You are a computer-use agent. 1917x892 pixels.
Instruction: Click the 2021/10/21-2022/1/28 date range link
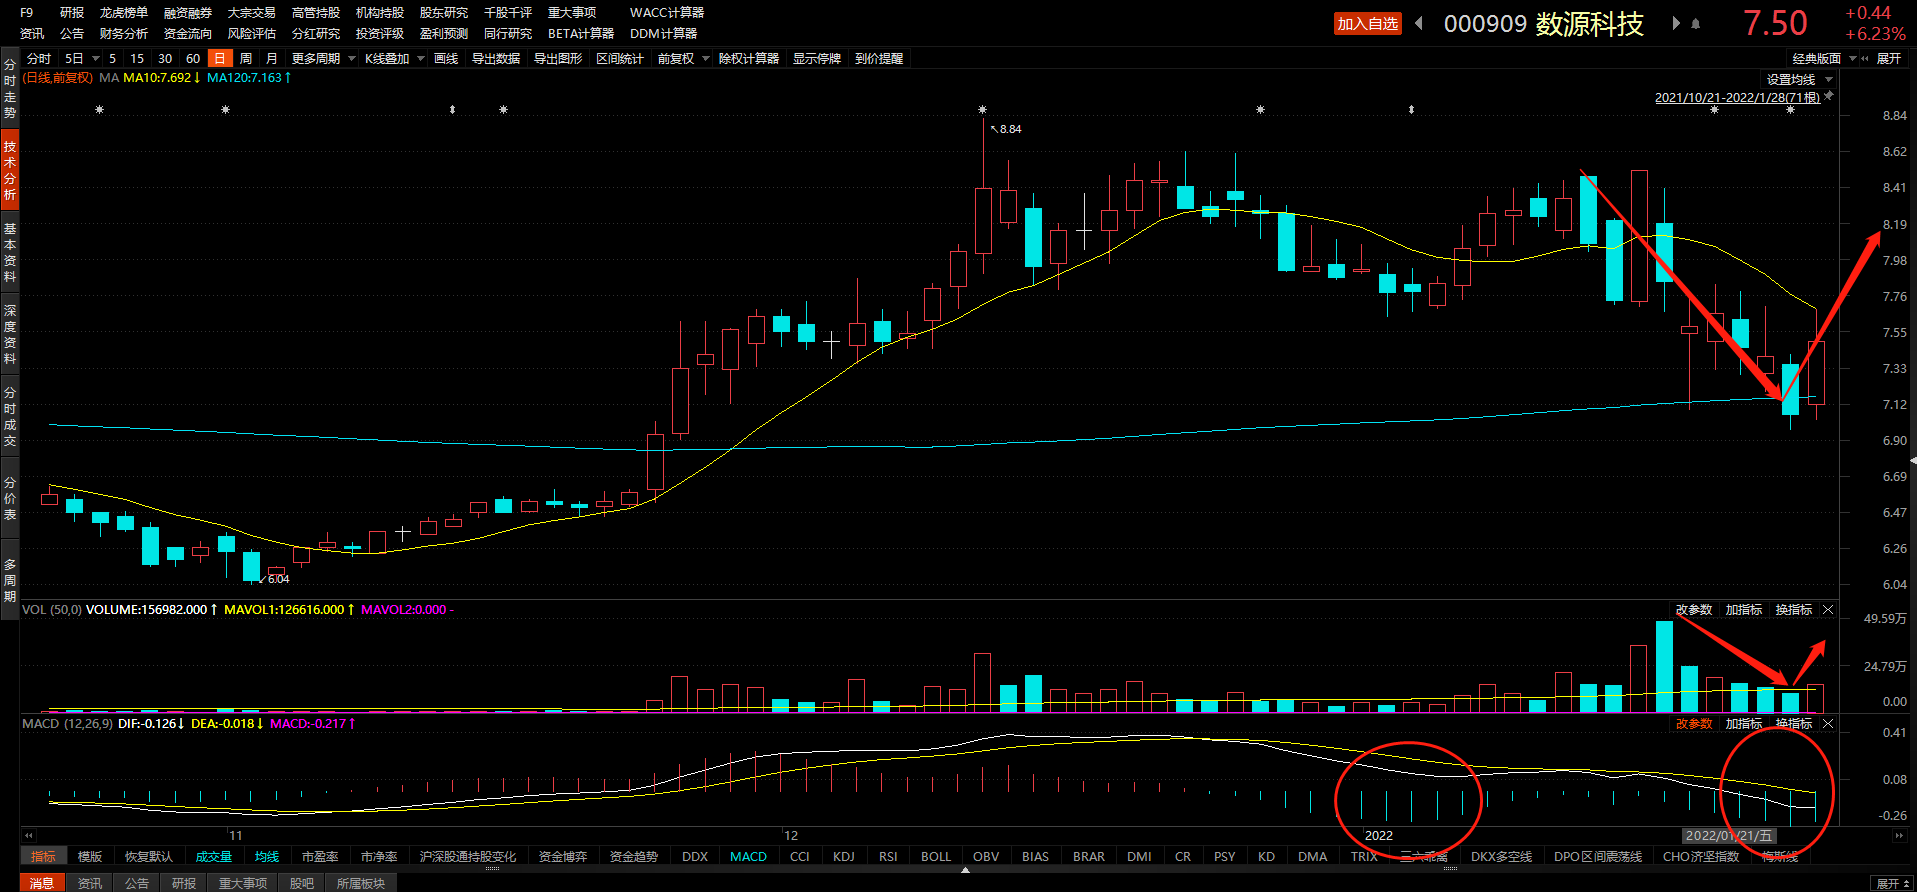[x=1737, y=97]
